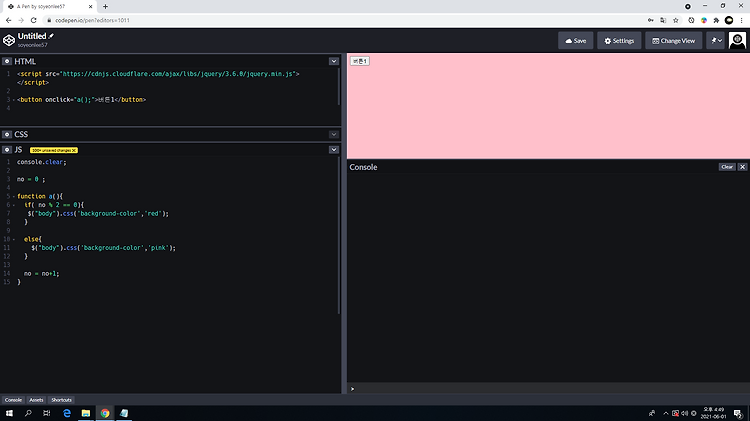Select the A Pen by soyeonlee57 tab

(x=48, y=7)
